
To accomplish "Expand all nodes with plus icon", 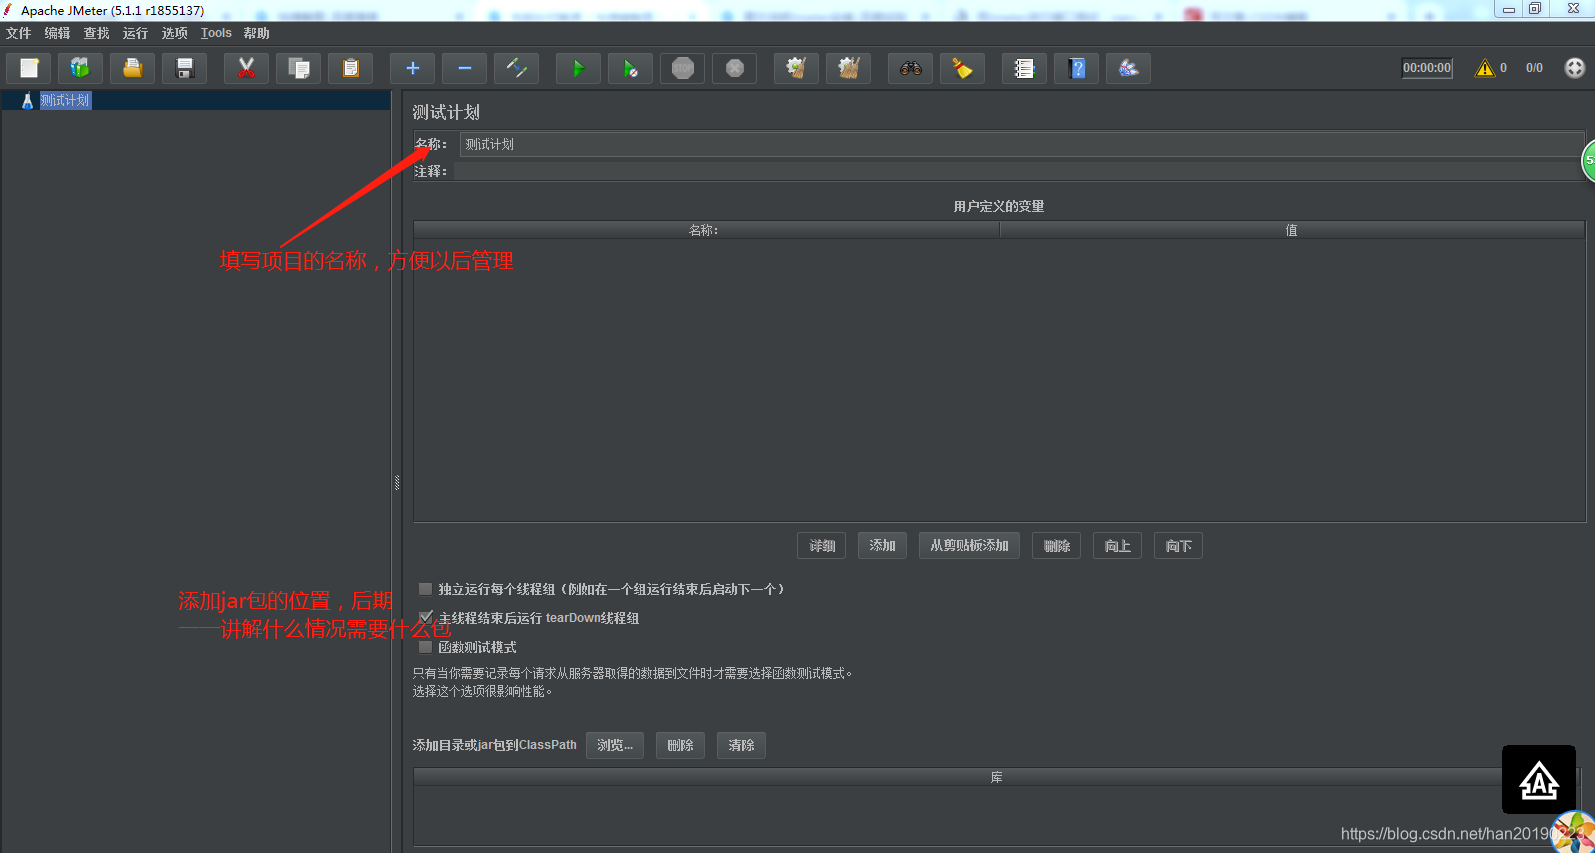I will coord(412,68).
